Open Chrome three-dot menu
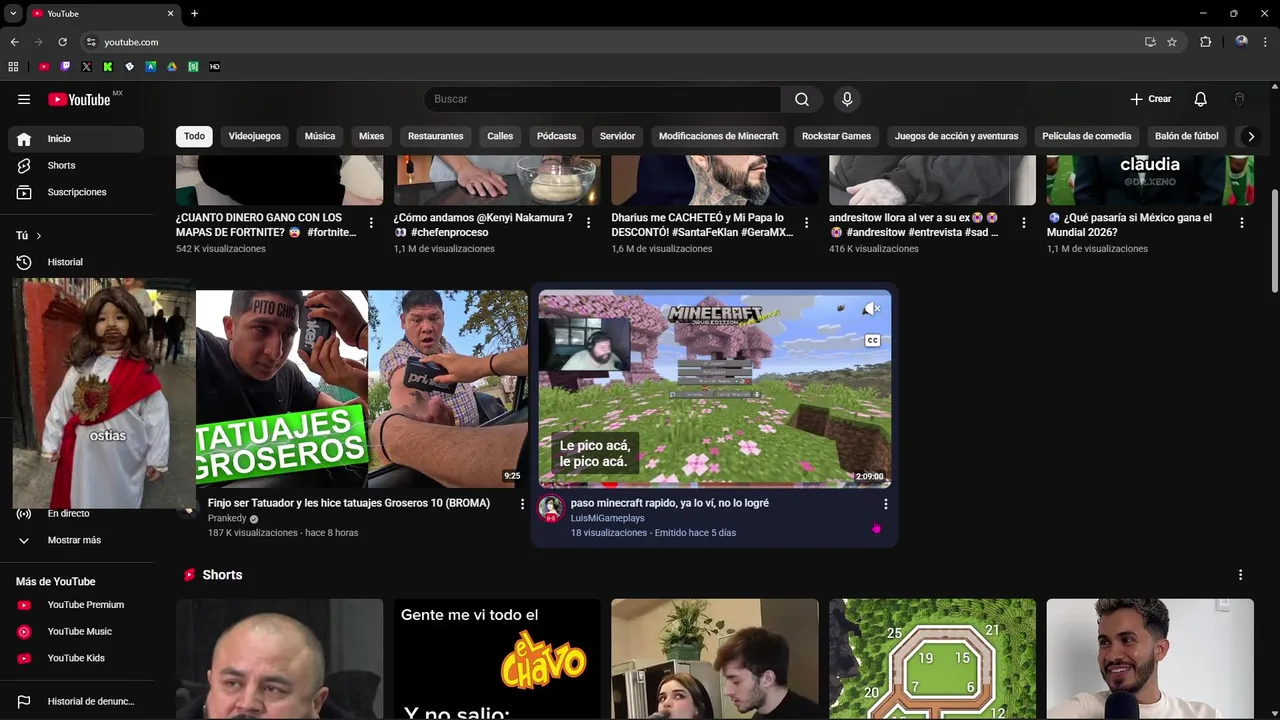Viewport: 1280px width, 720px height. tap(1266, 42)
